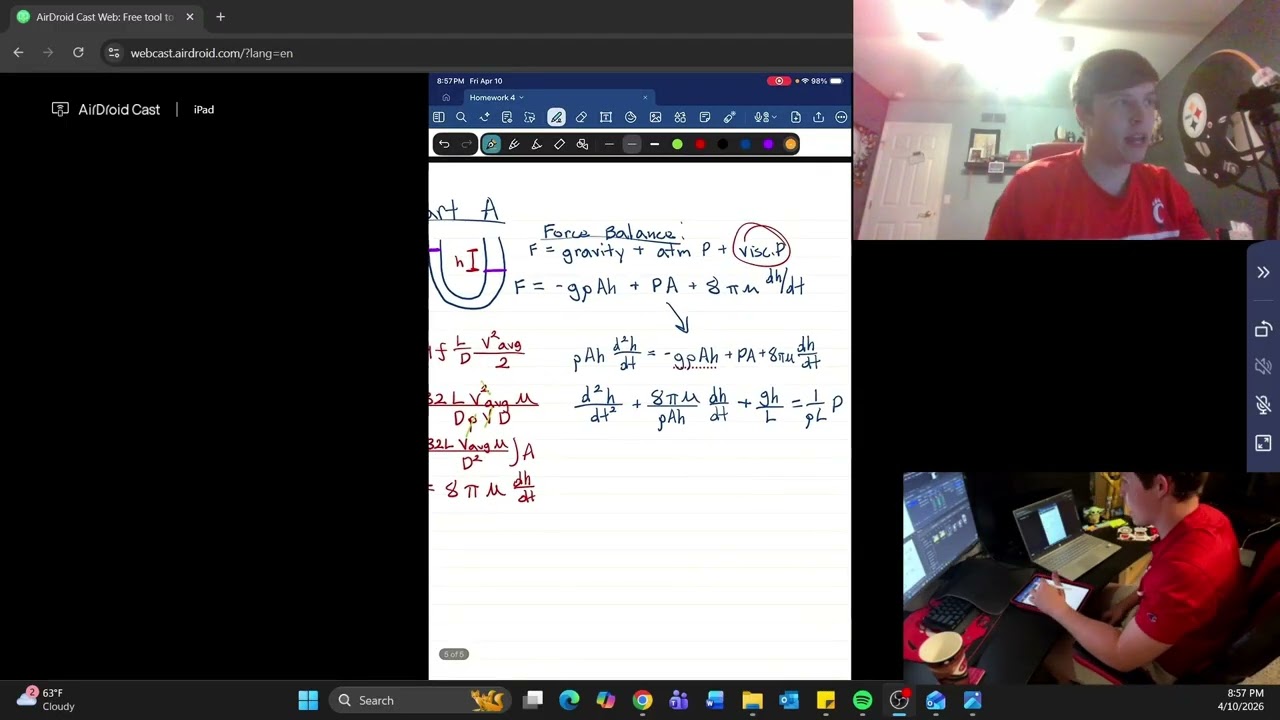
Task: Choose the thin stroke width
Action: [609, 144]
